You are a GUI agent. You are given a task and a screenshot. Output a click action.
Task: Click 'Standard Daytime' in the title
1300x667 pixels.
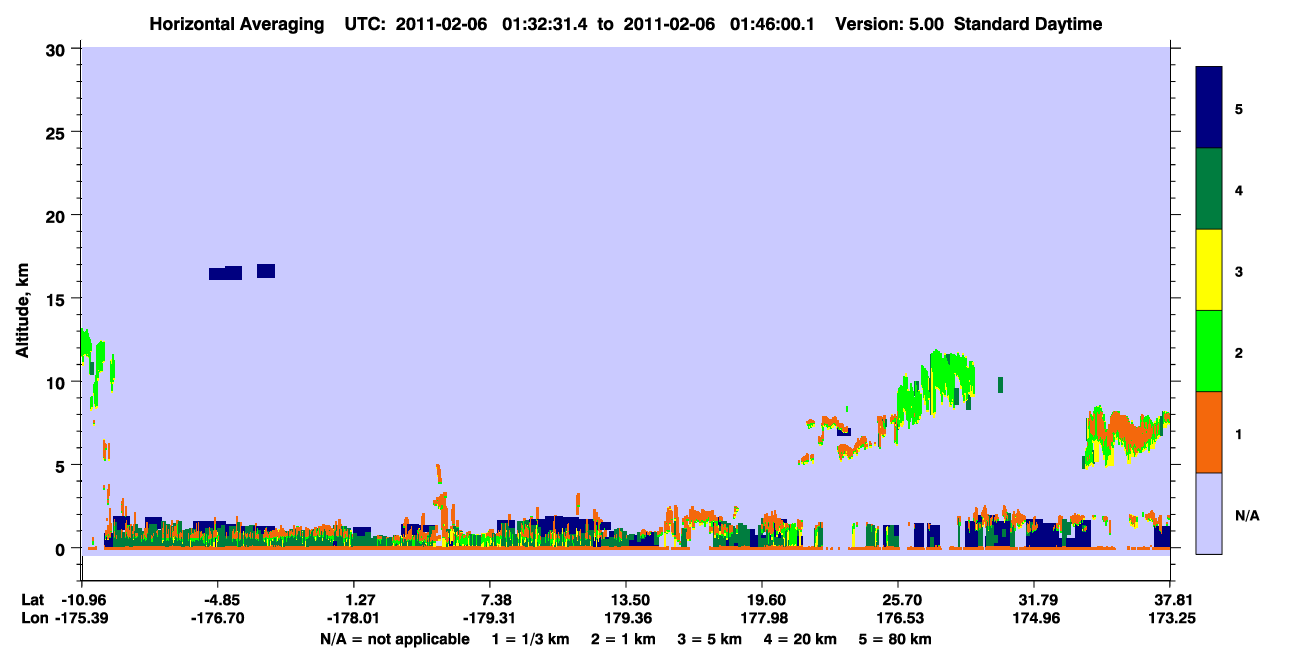pos(1028,24)
